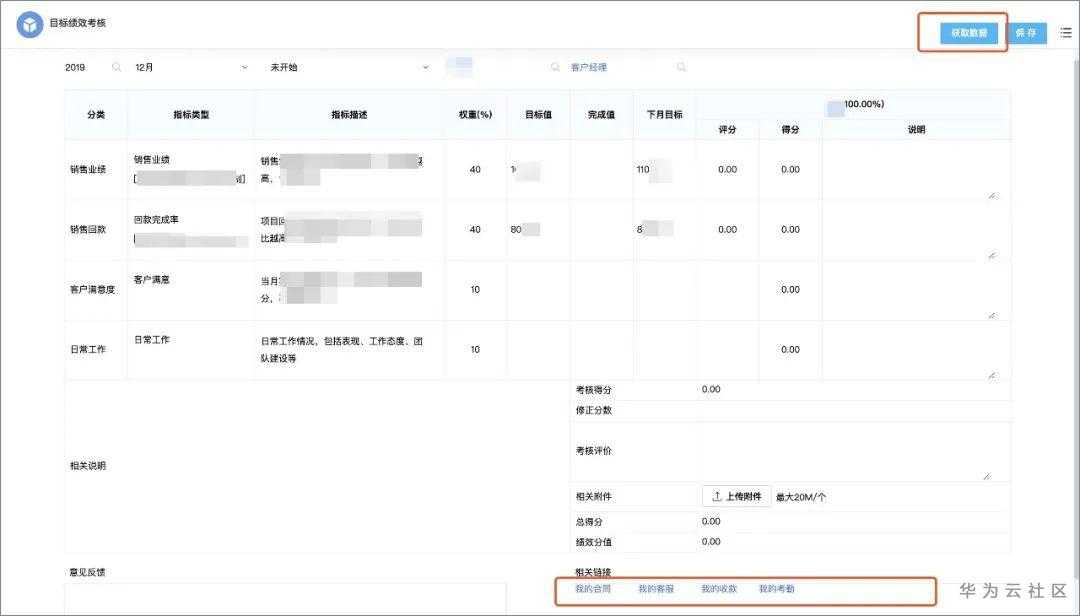Screen dimensions: 1080x616
Task: Click the 2019 year field
Action: point(92,67)
